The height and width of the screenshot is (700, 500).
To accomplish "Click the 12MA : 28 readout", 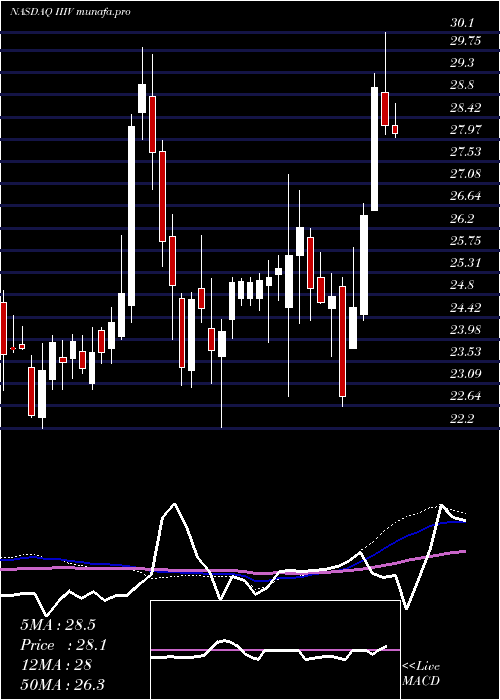I will click(56, 665).
